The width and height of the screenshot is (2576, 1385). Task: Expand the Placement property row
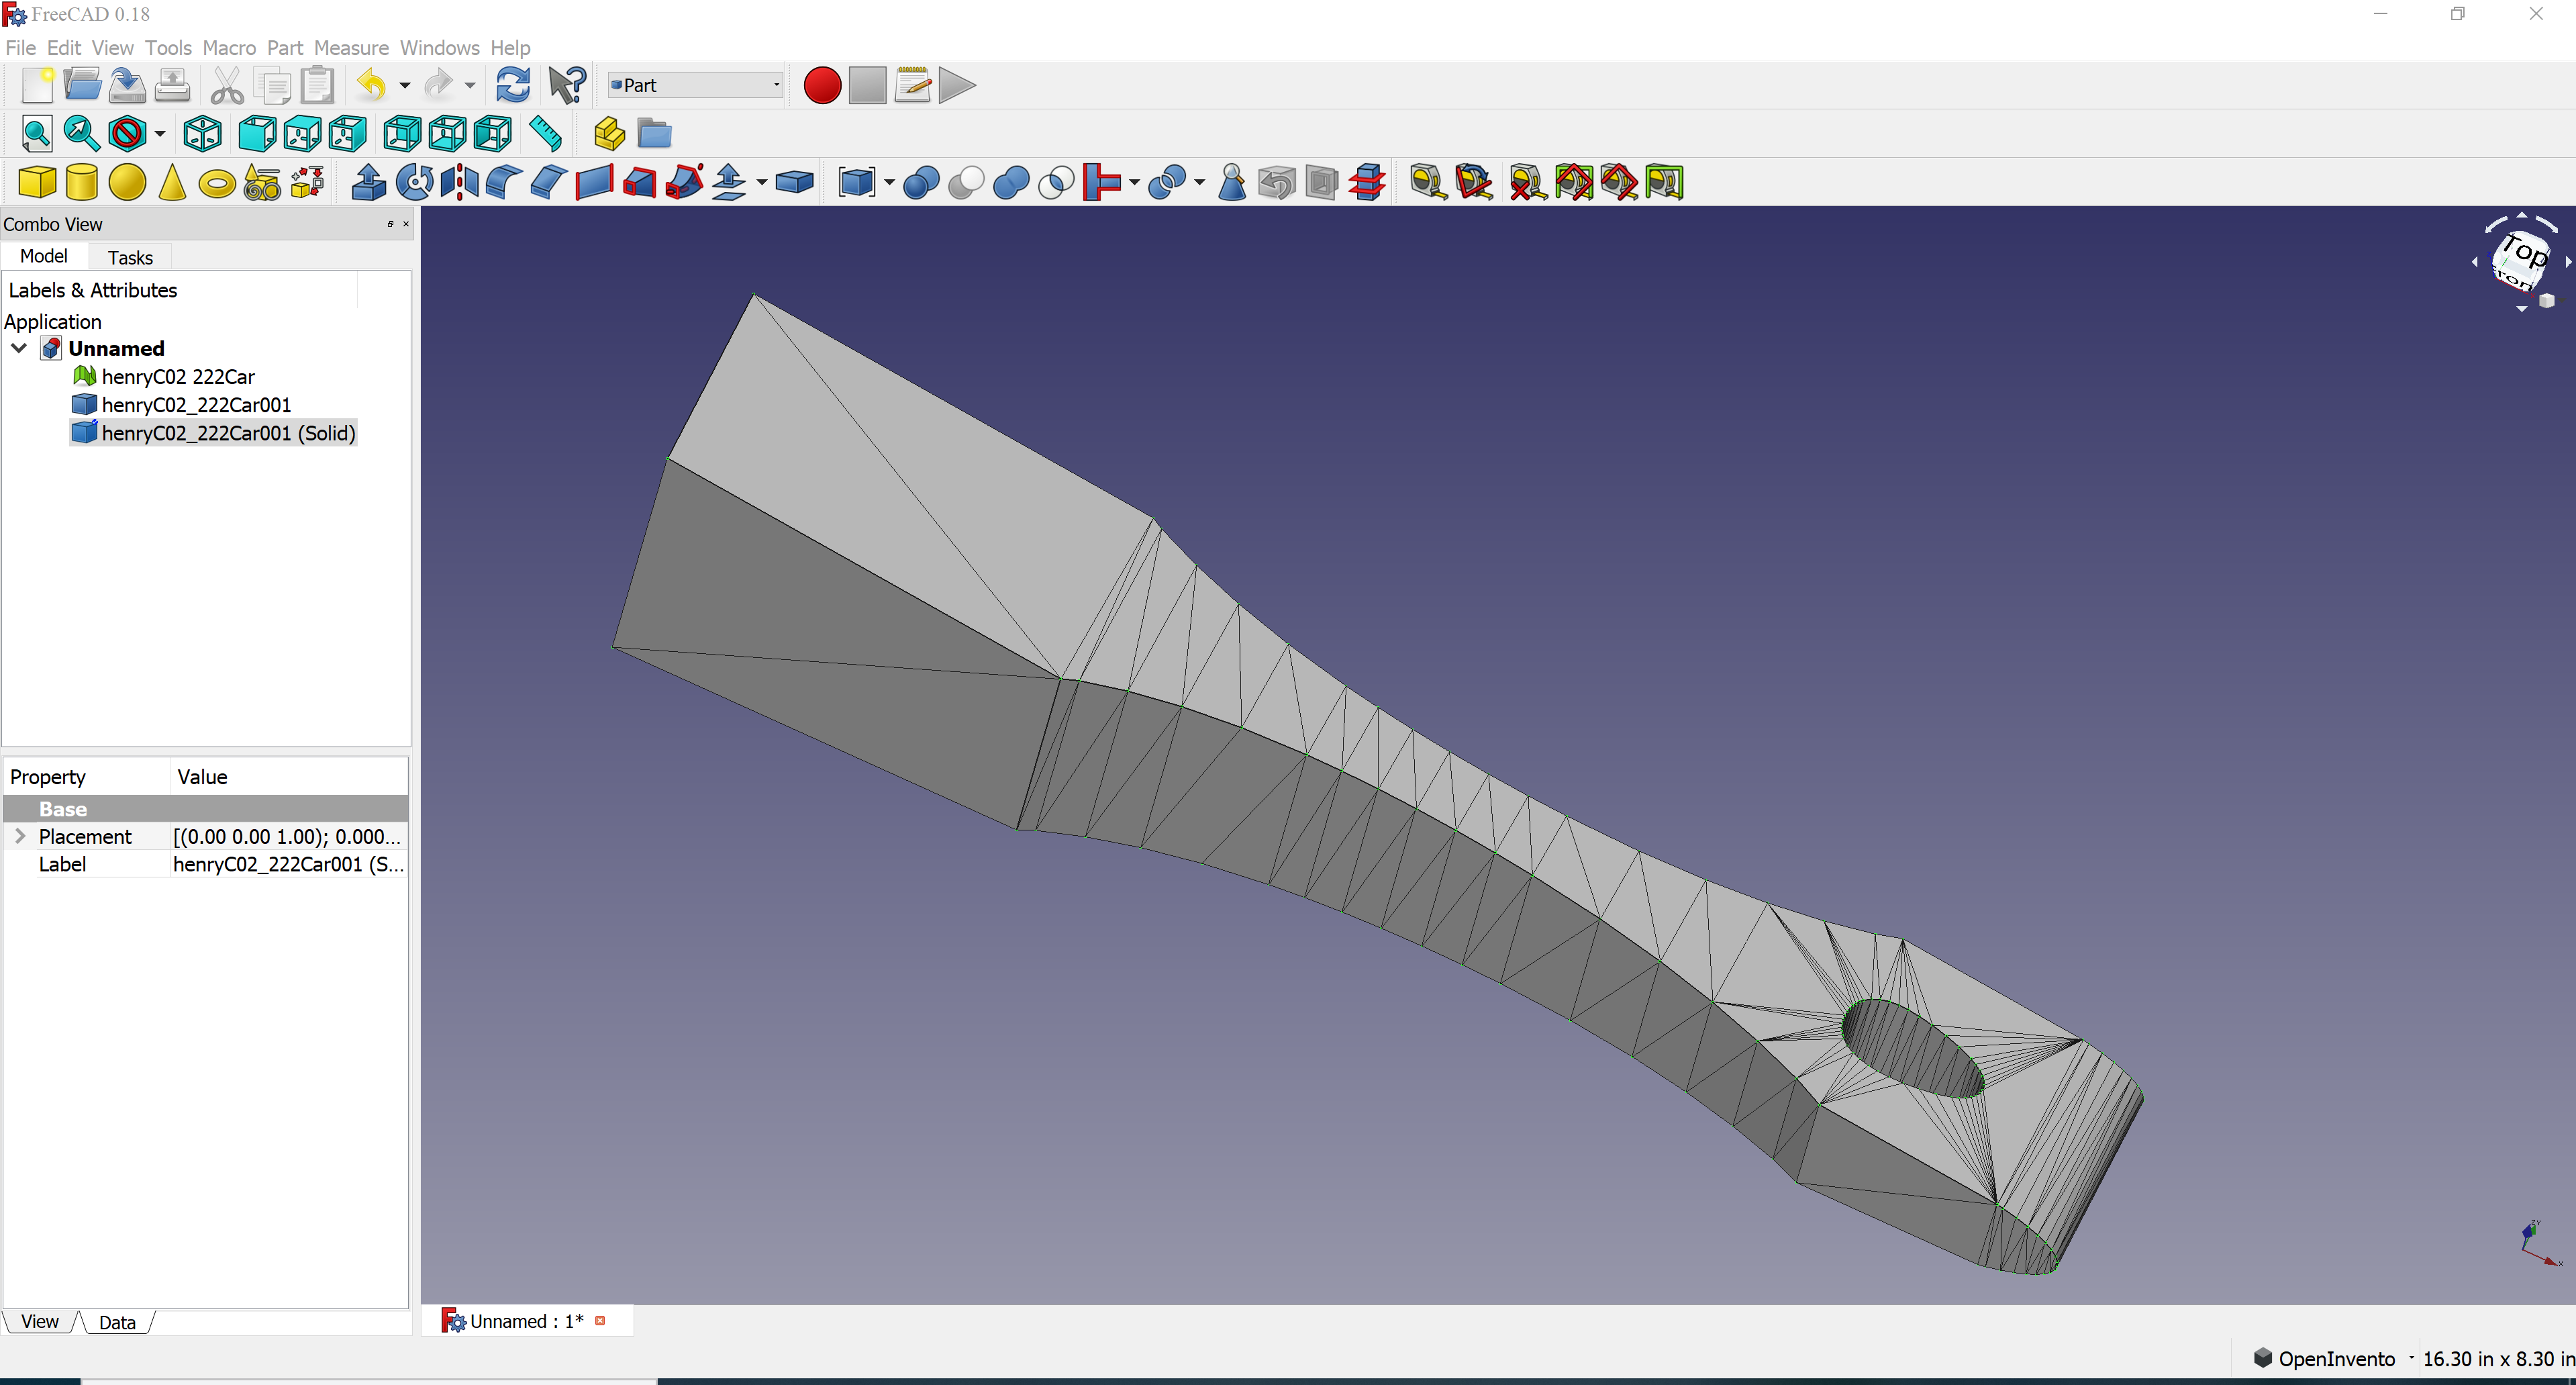click(x=21, y=836)
